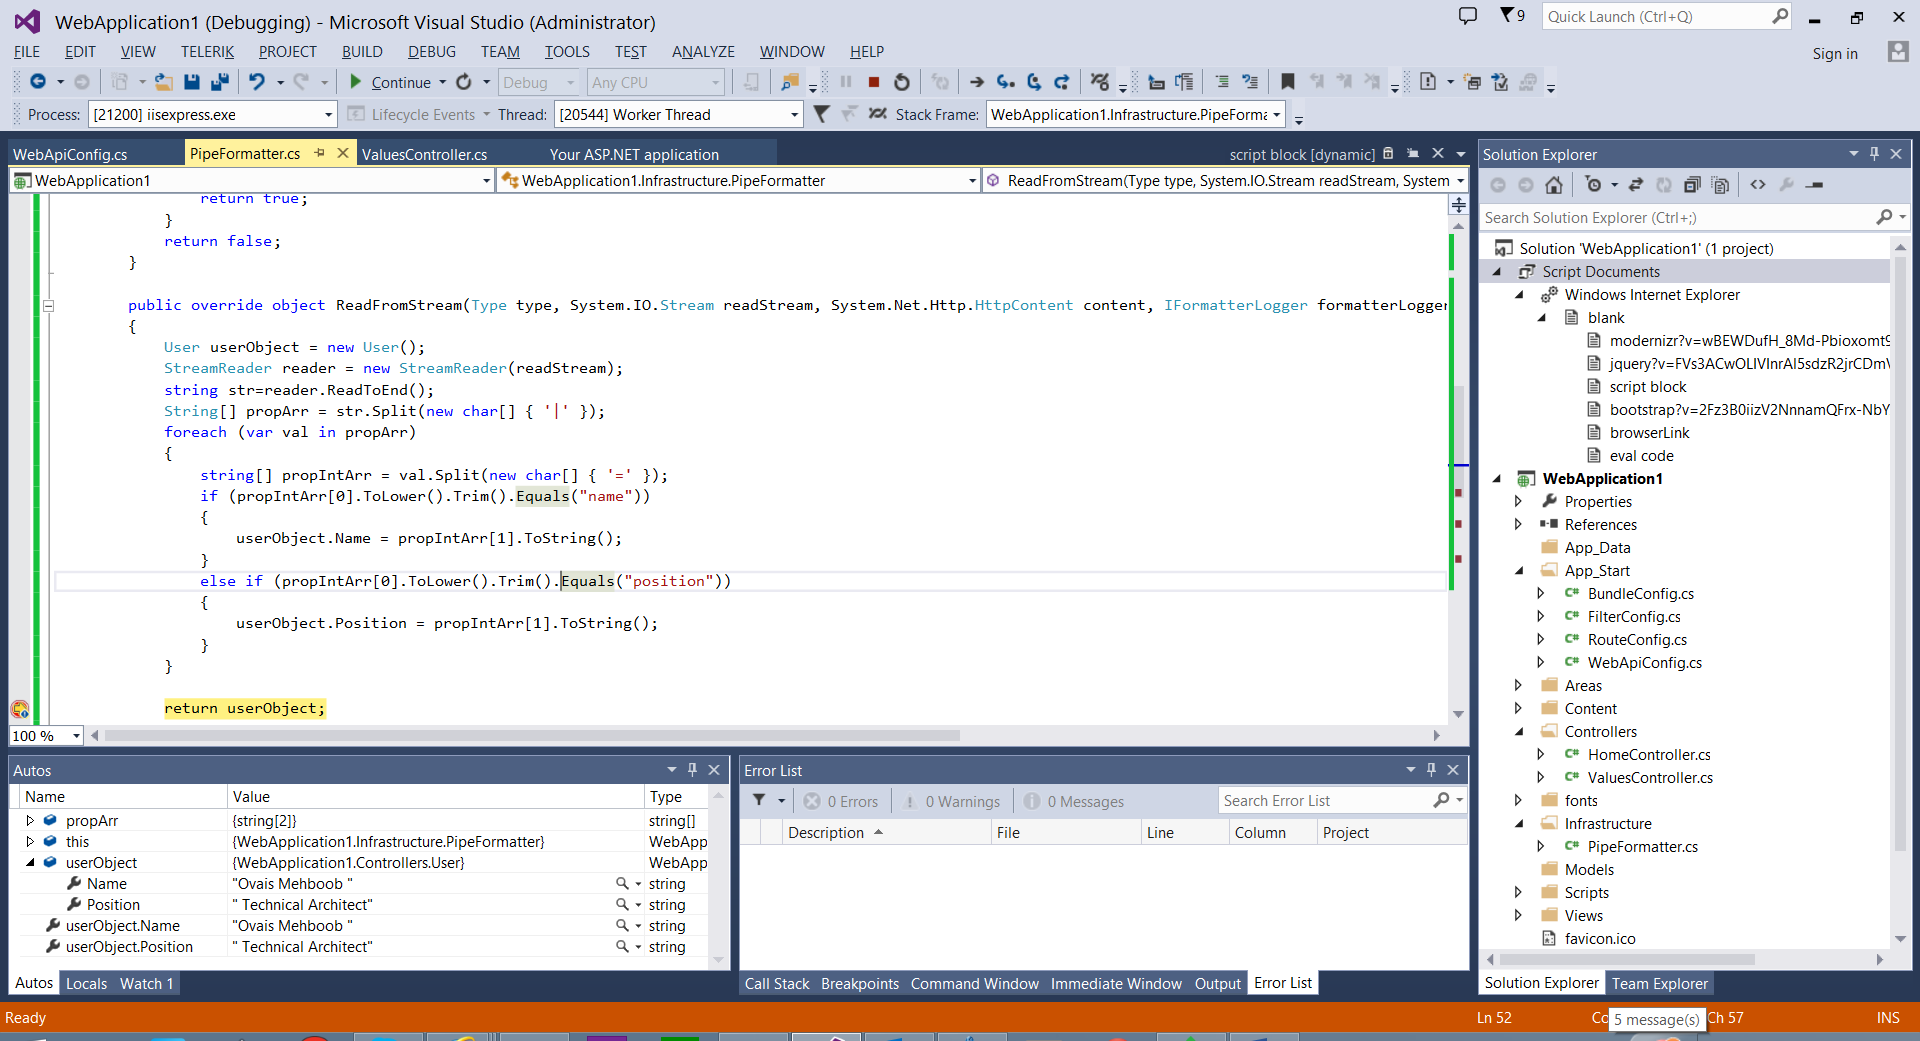Collapse the ReadFromStream method outline marker
The width and height of the screenshot is (1920, 1041).
tap(48, 305)
